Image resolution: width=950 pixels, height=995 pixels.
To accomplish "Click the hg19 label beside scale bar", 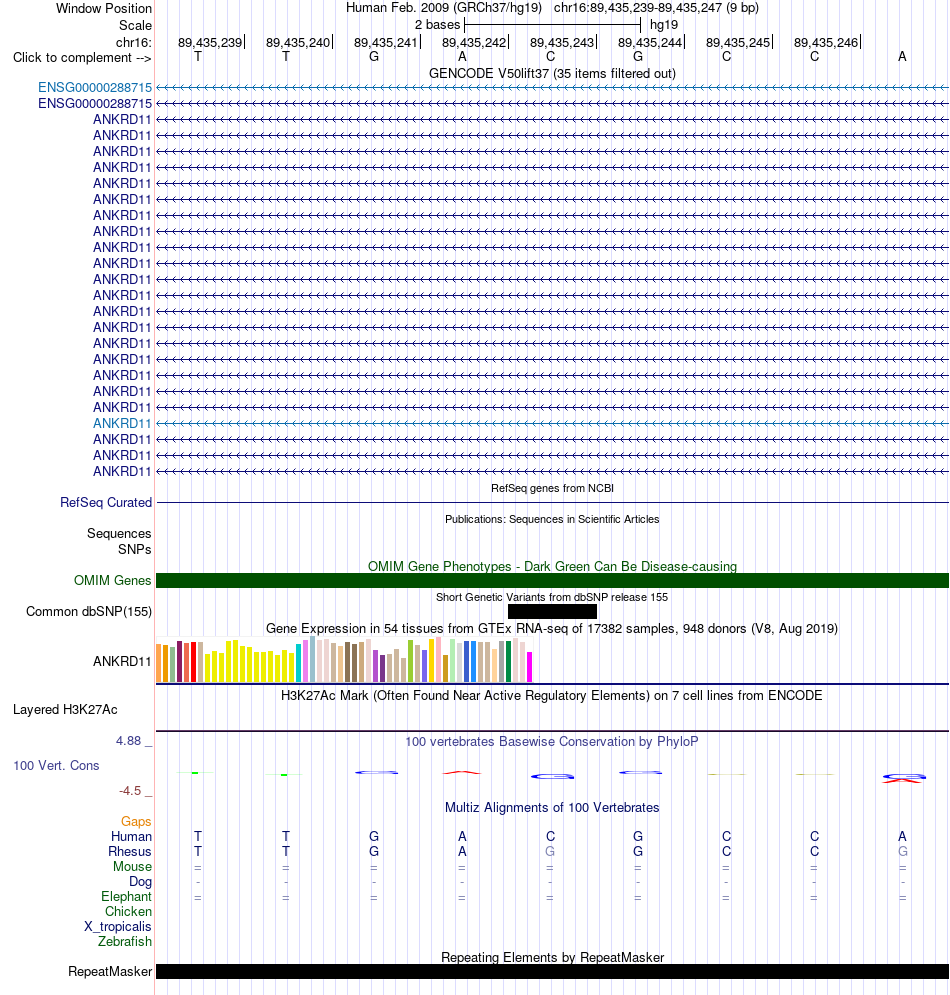I will 664,25.
